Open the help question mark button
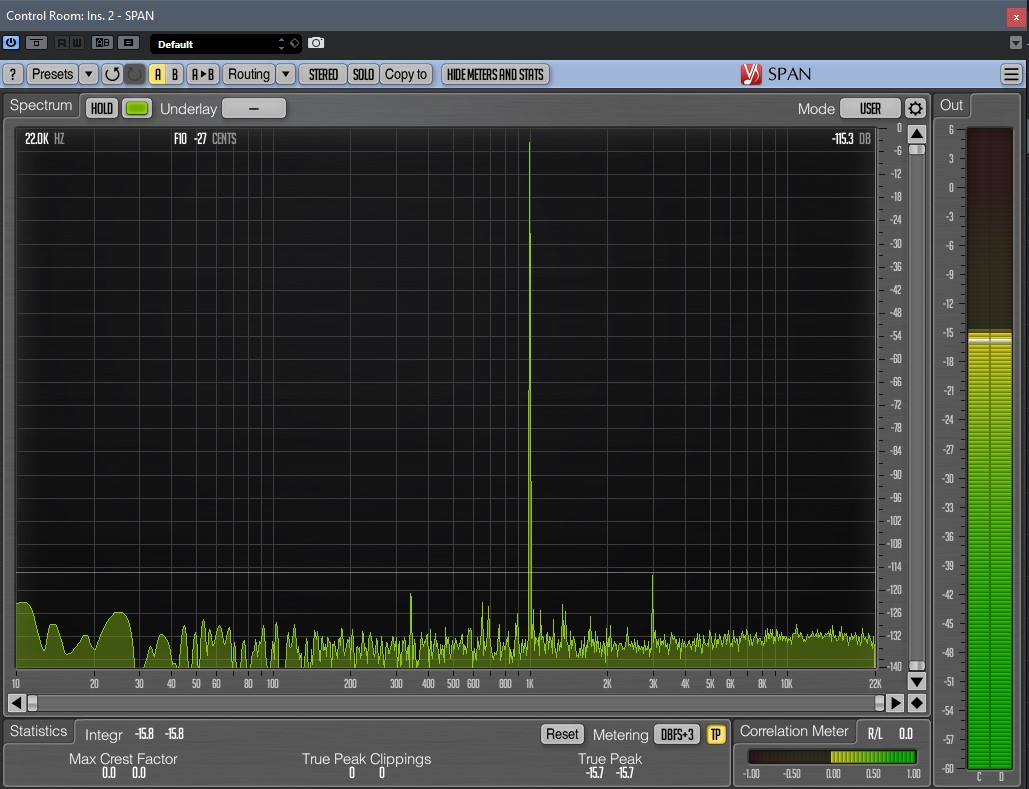 [12, 74]
